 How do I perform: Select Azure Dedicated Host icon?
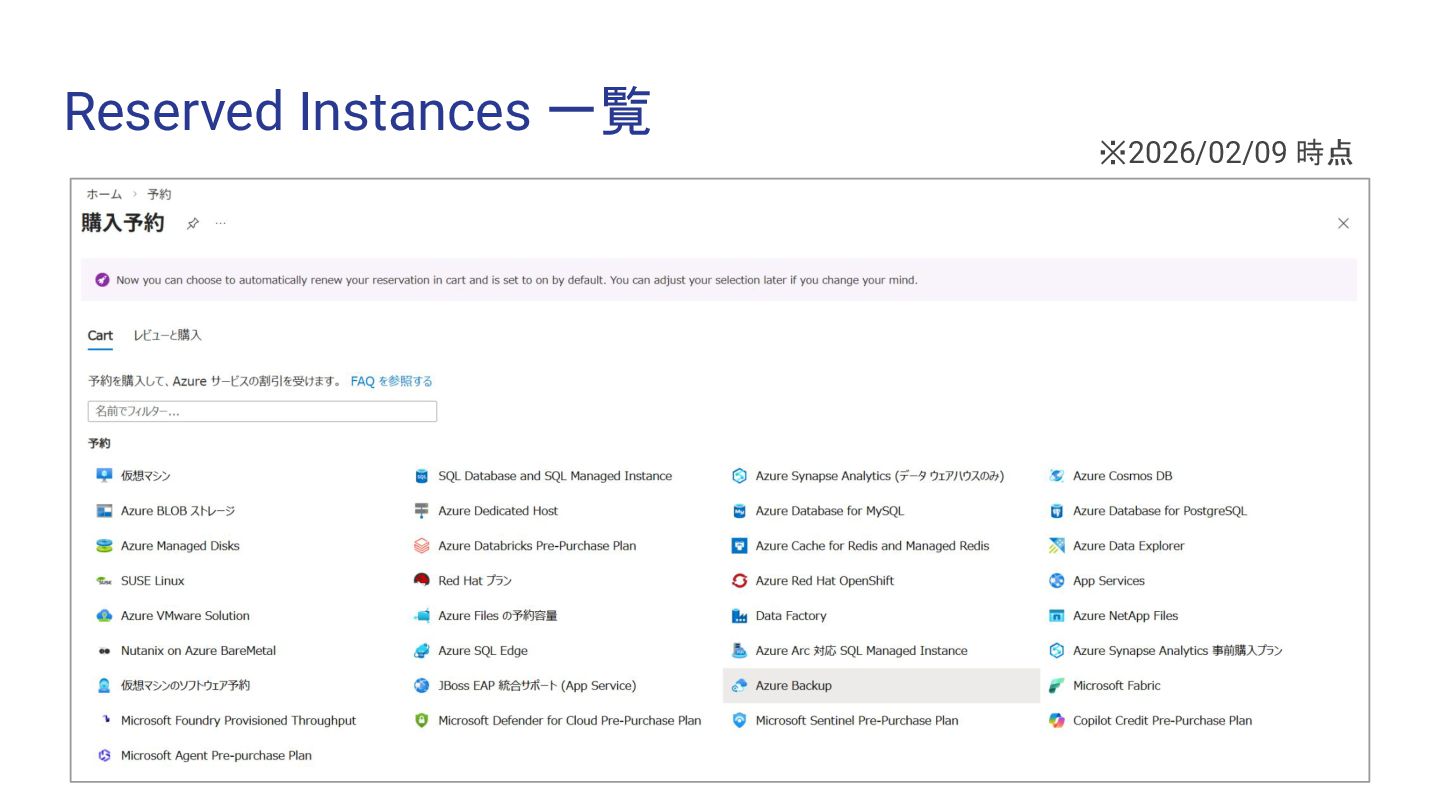pos(421,511)
